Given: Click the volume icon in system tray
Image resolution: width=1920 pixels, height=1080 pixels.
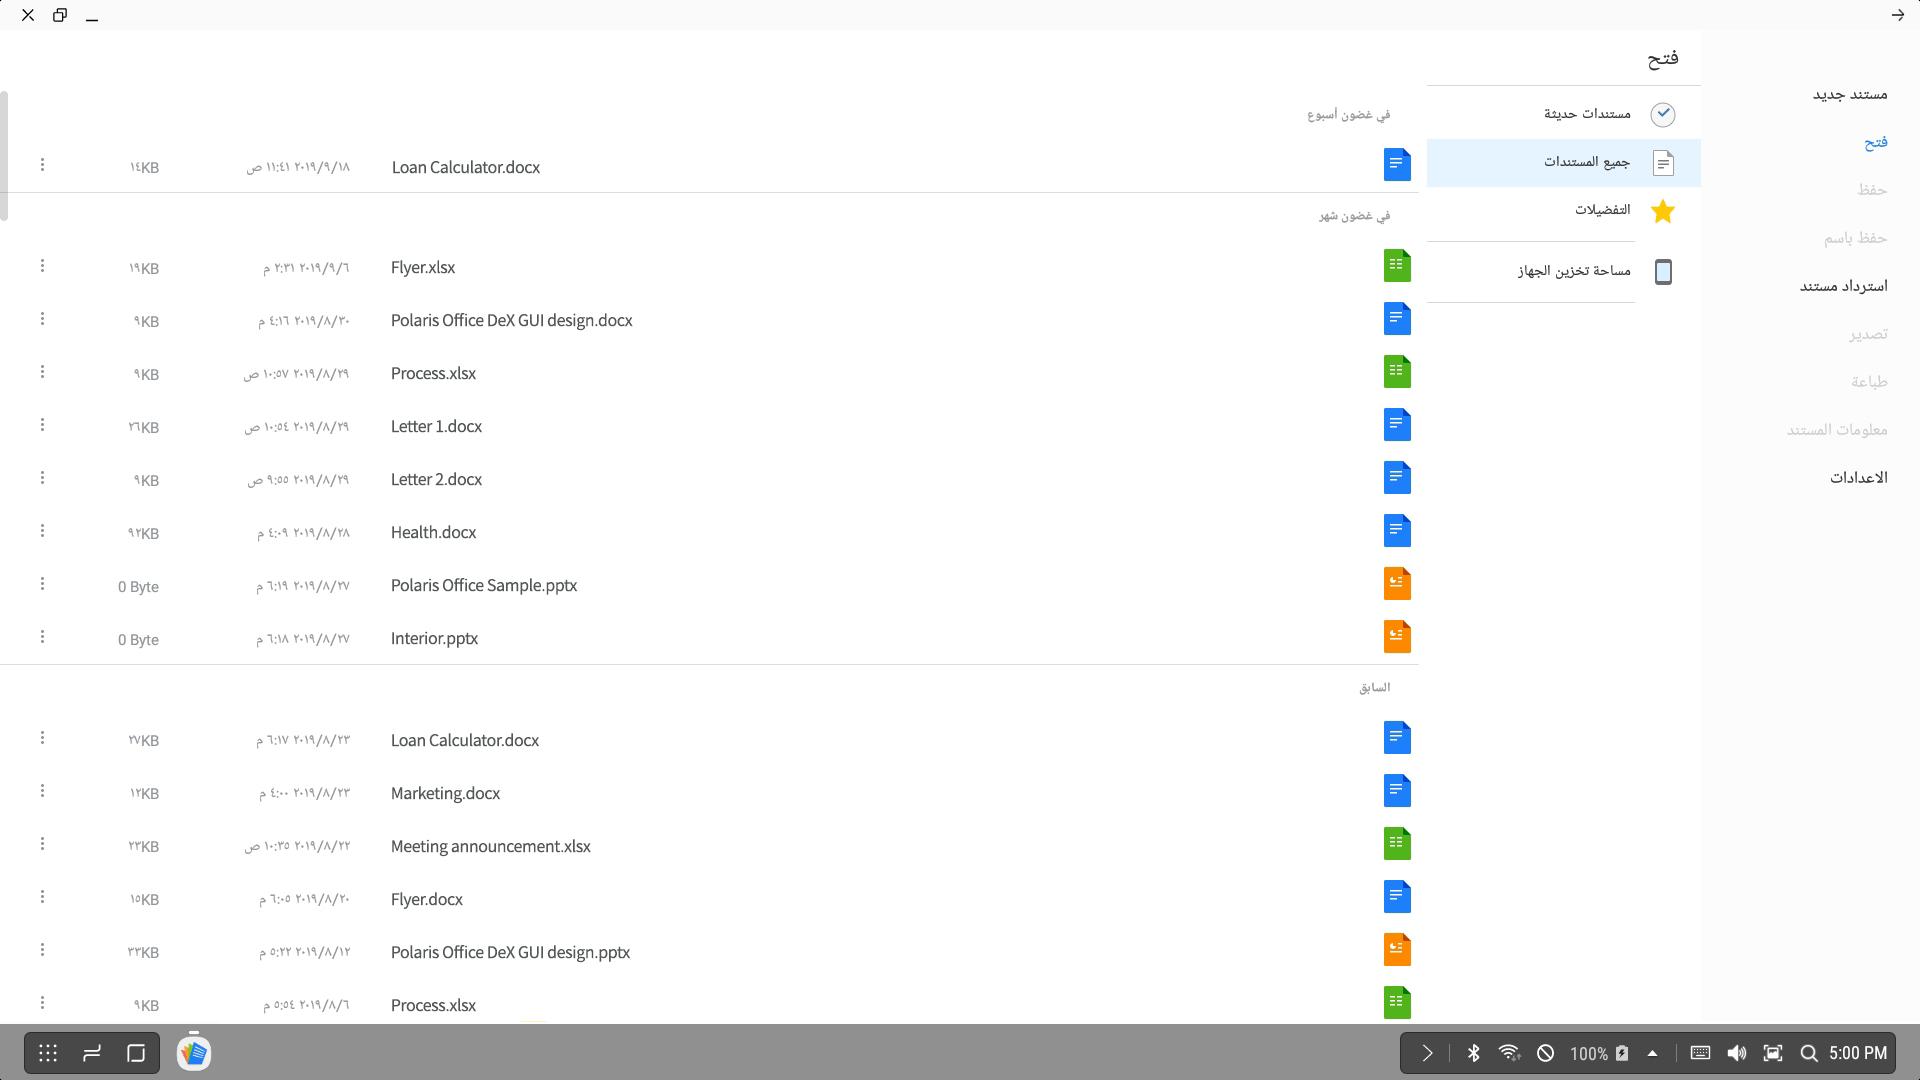Looking at the screenshot, I should point(1737,1053).
